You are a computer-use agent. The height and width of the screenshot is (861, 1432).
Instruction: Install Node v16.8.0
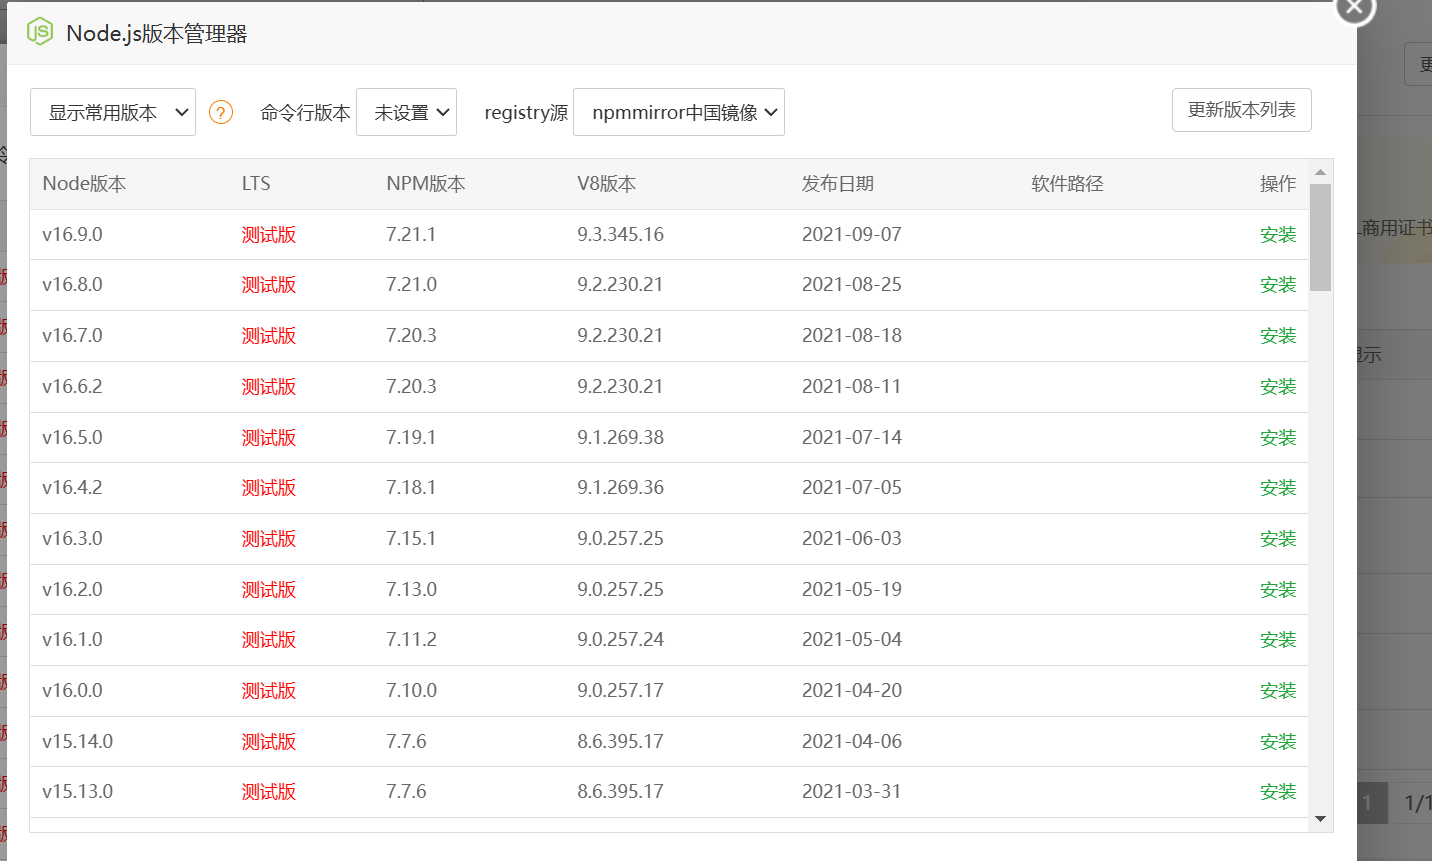tap(1278, 285)
